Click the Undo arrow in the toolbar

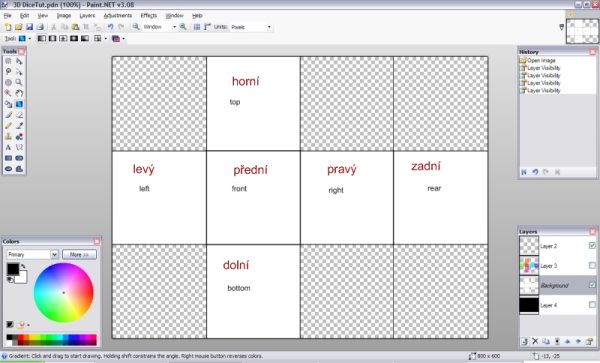point(110,27)
